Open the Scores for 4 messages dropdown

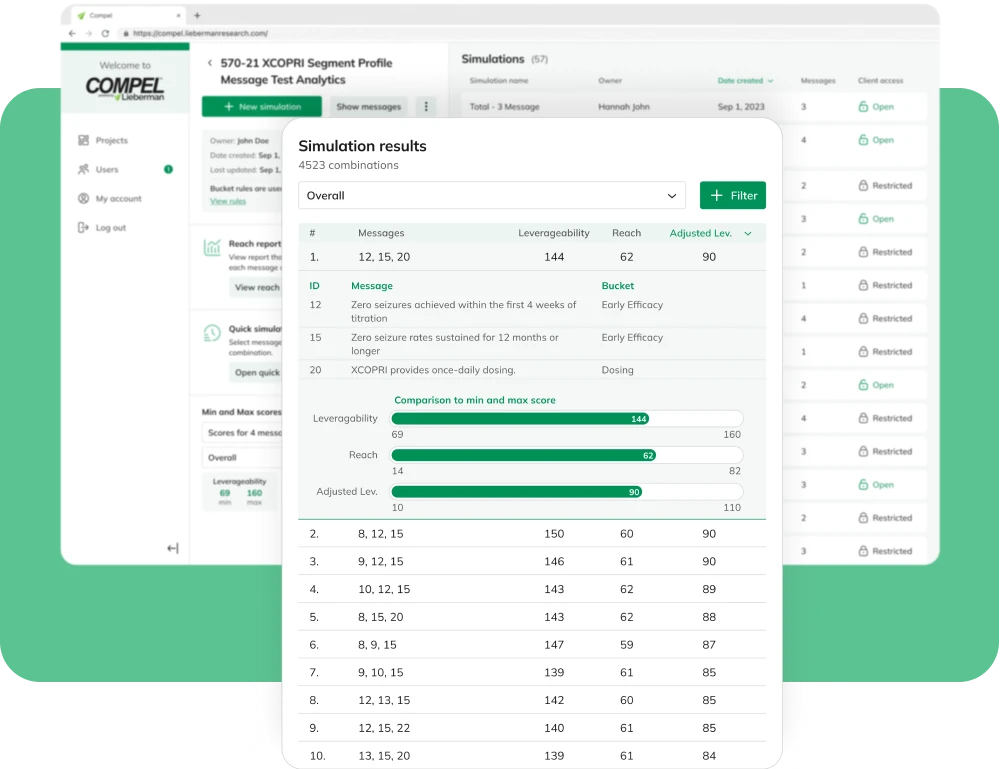tap(244, 432)
